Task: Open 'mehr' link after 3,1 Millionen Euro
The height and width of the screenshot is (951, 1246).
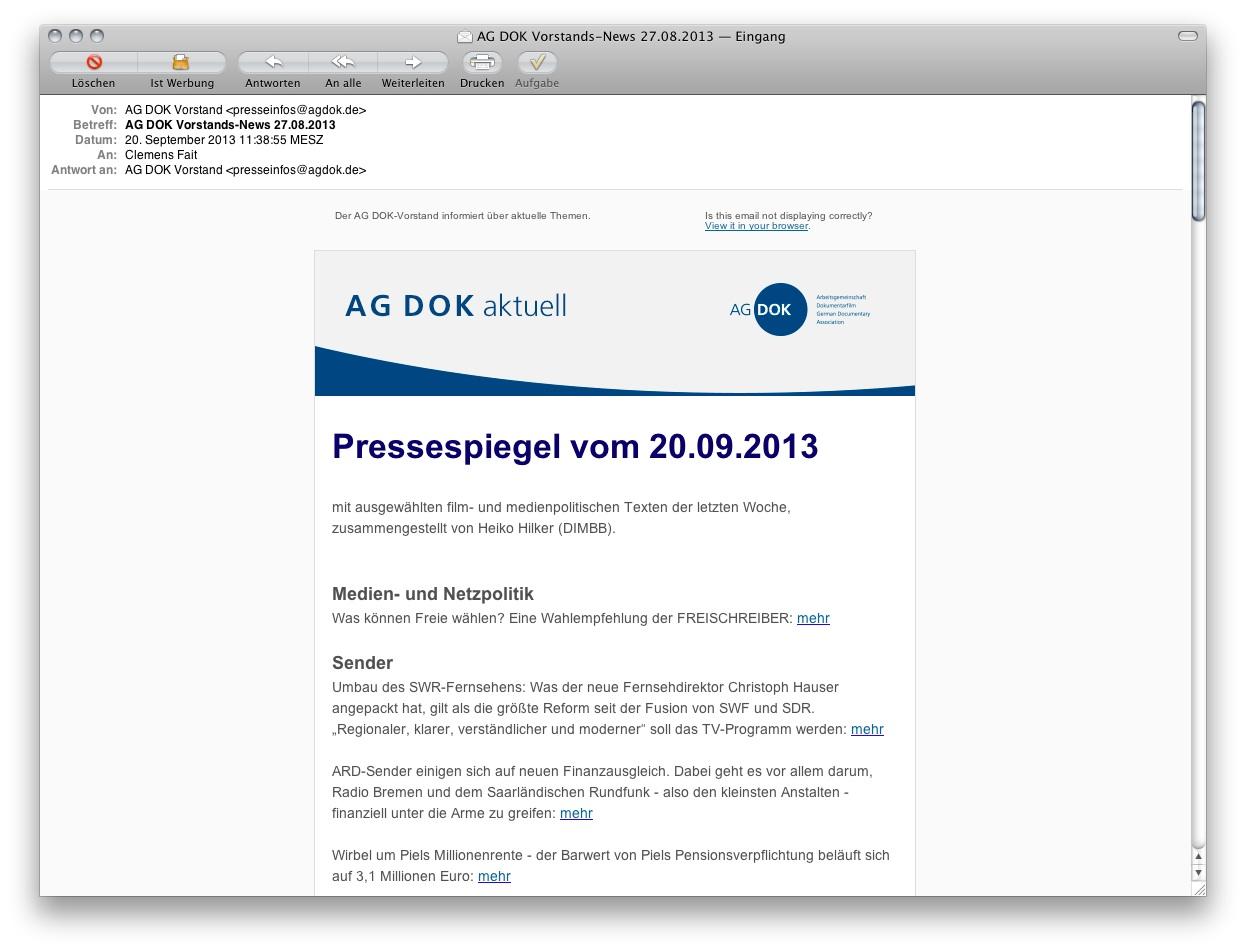Action: point(494,876)
